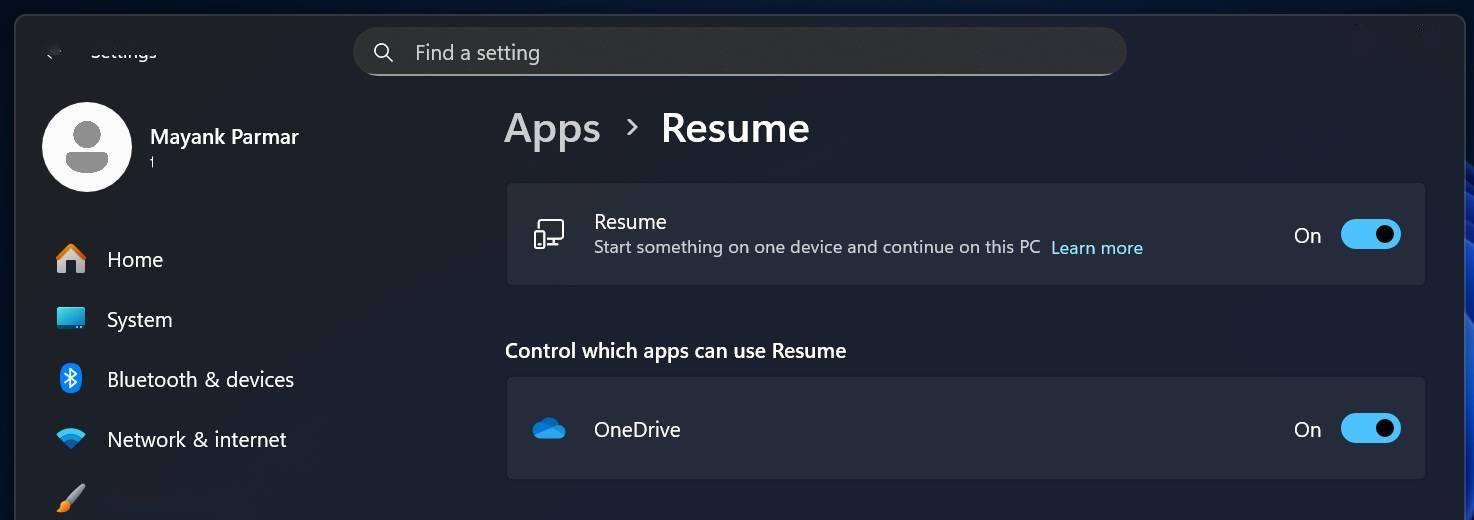Disable Resume for OneDrive toggle
Image resolution: width=1474 pixels, height=520 pixels.
tap(1370, 429)
